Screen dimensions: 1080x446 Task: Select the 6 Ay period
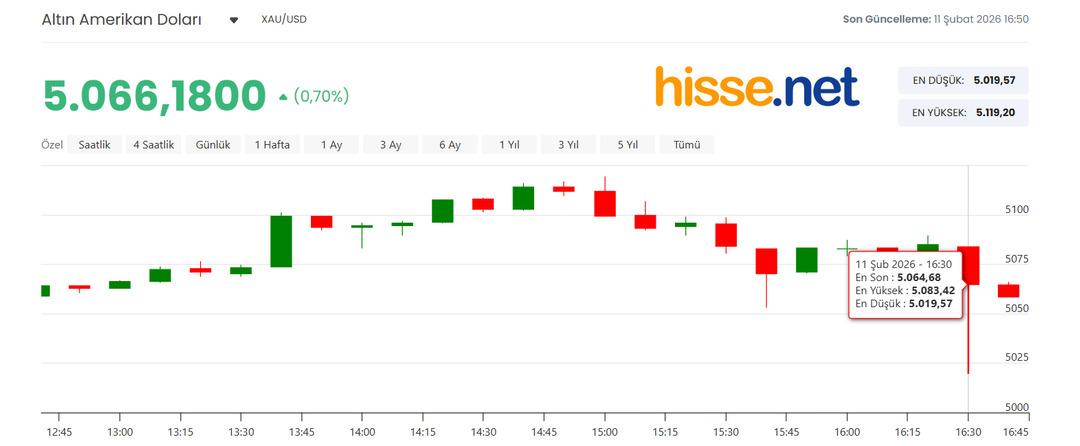pyautogui.click(x=449, y=145)
